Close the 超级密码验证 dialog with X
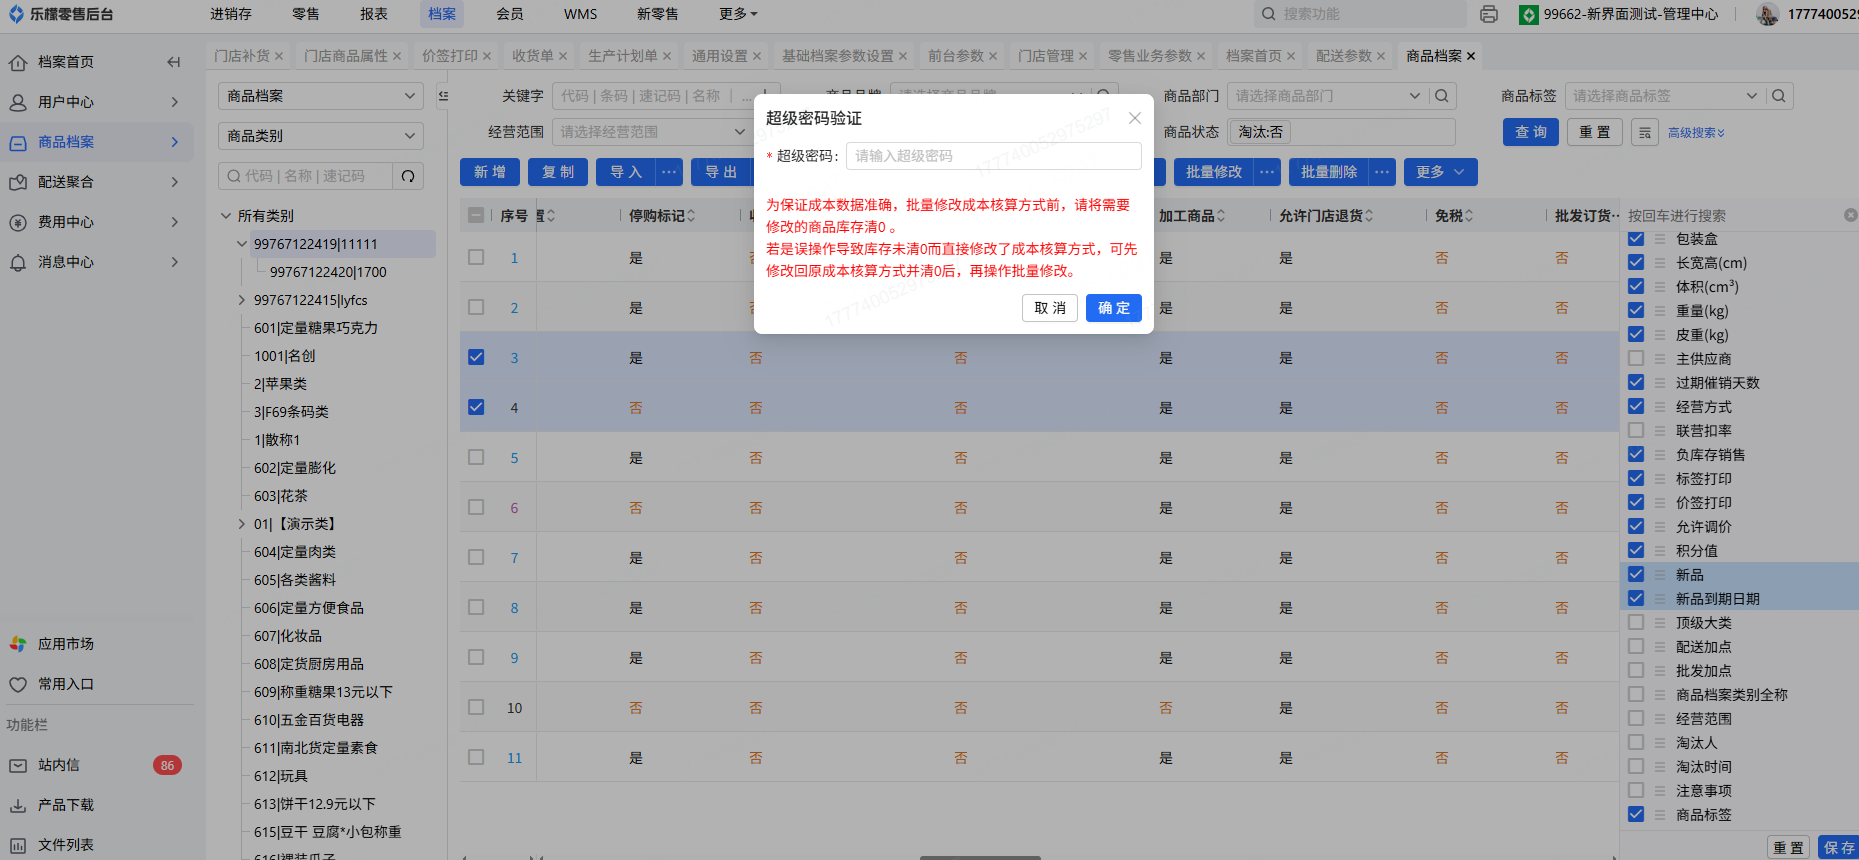 (1134, 118)
